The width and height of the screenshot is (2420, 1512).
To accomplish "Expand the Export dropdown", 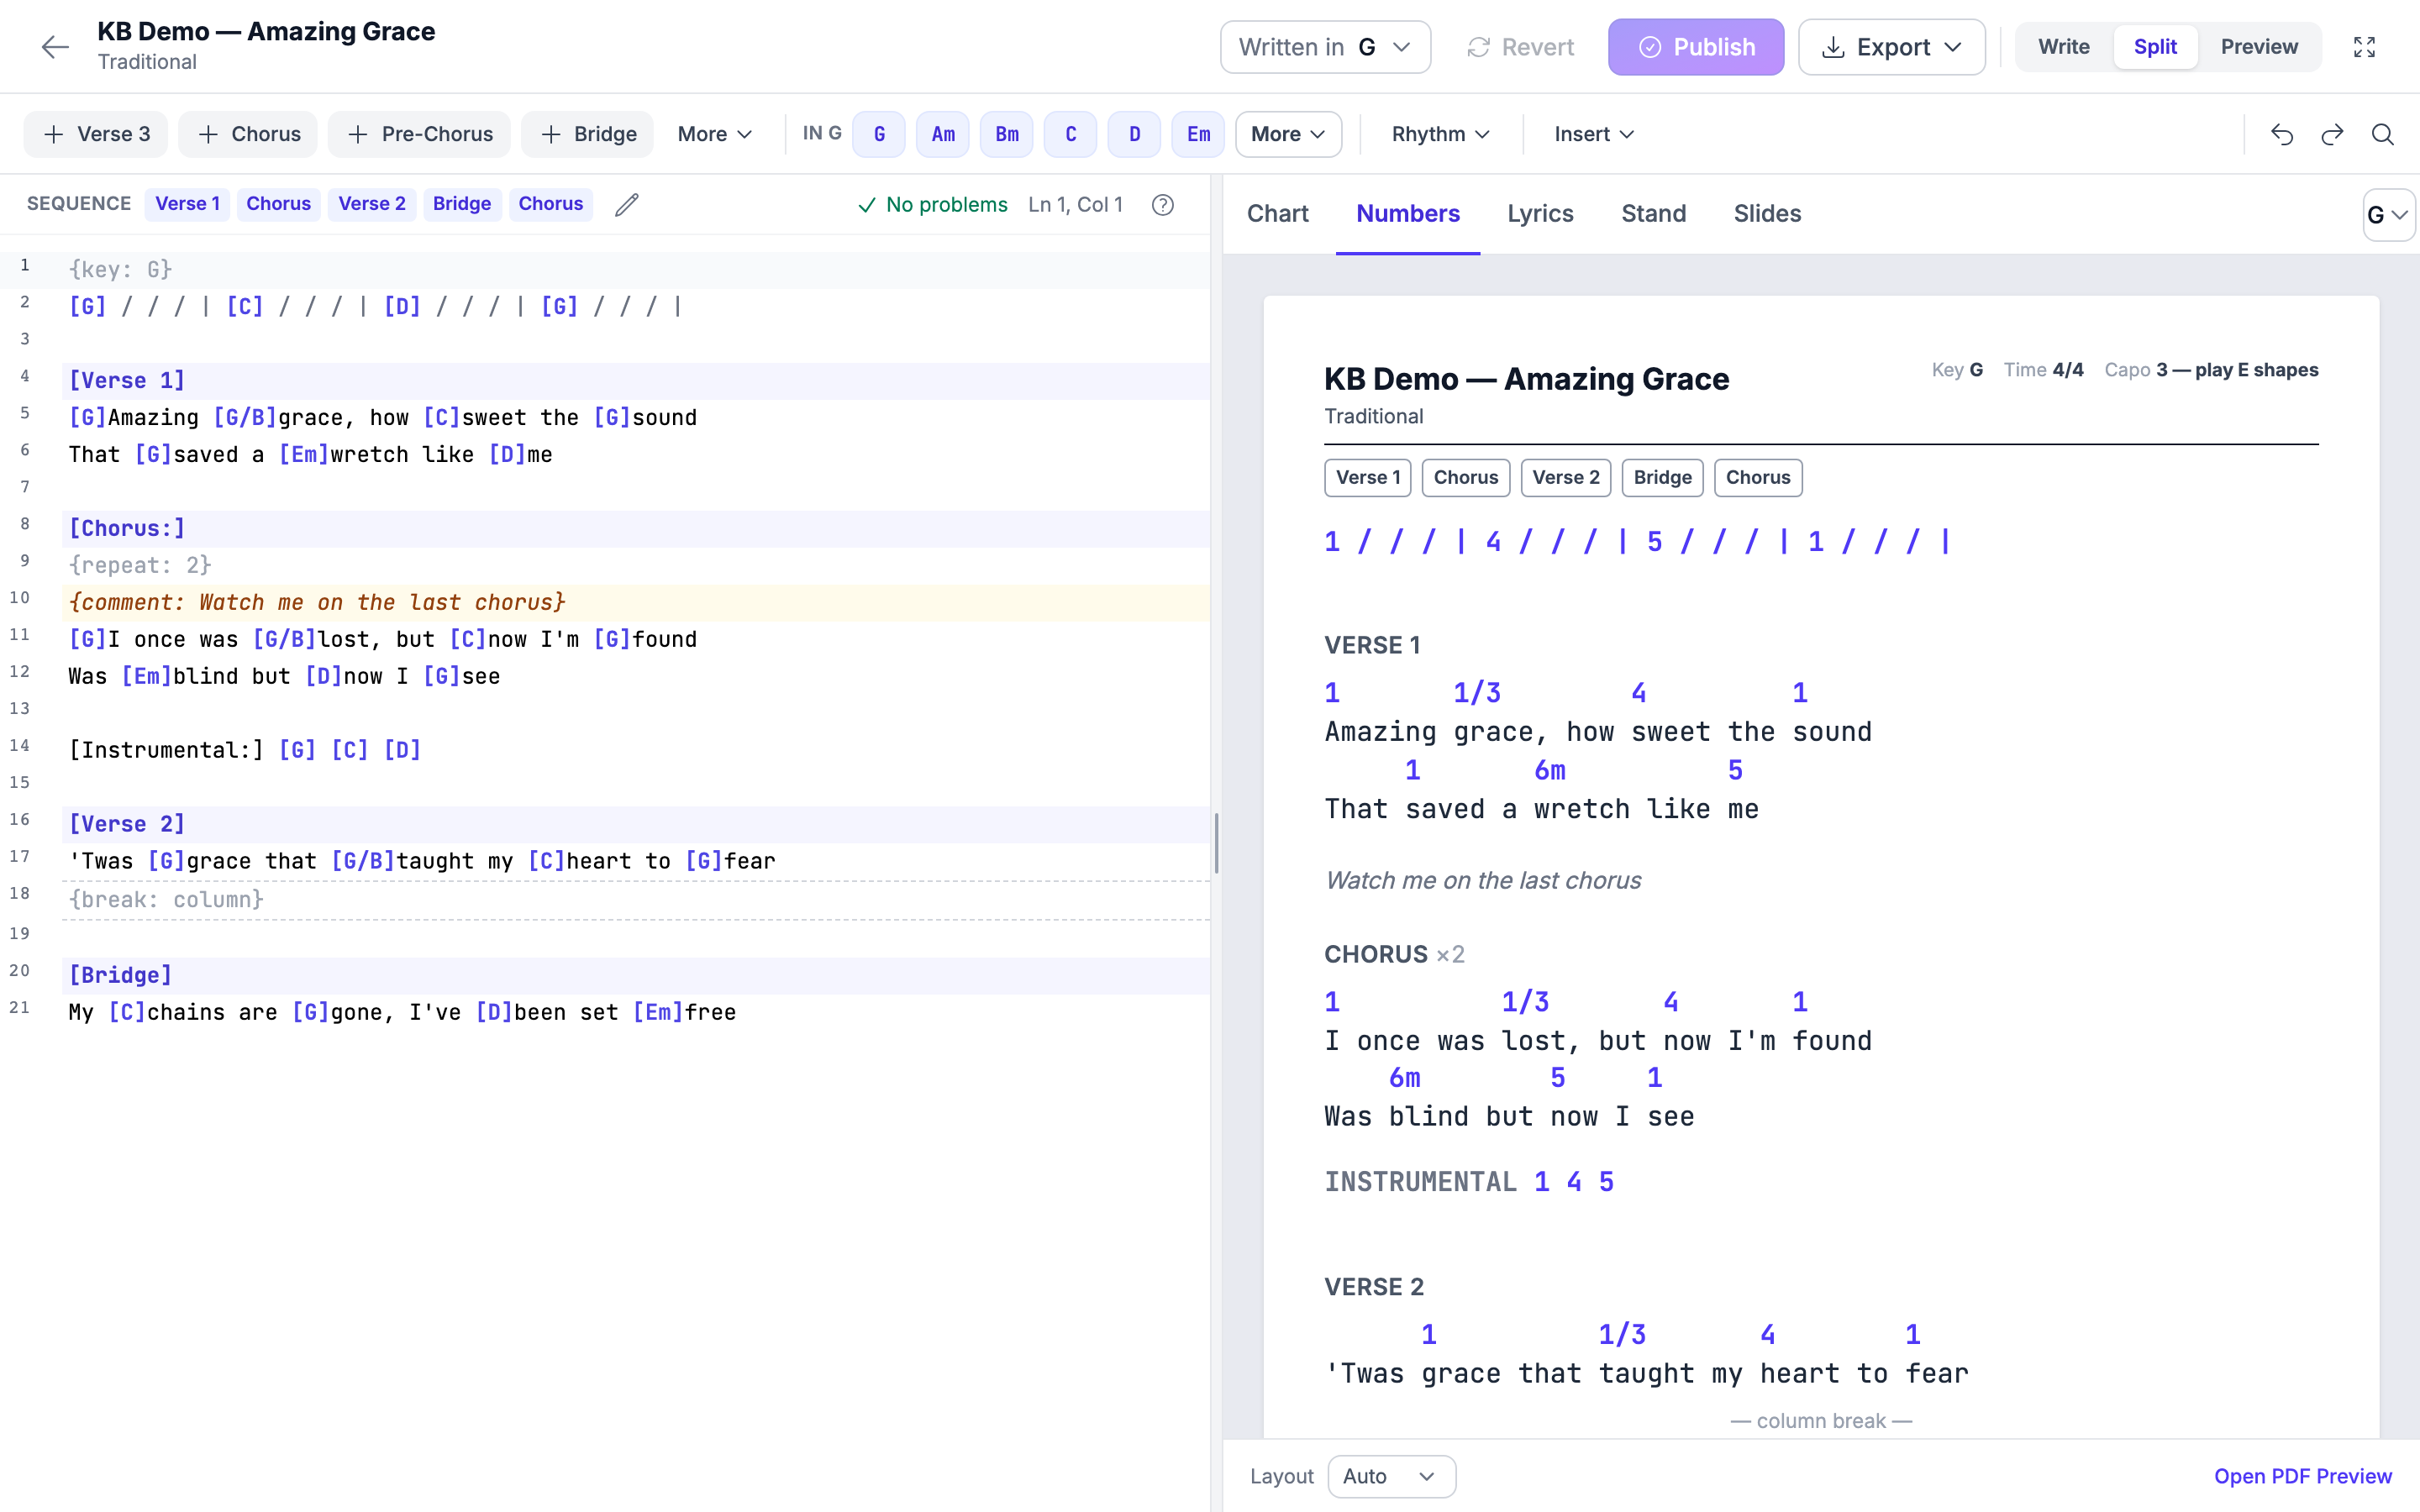I will coord(1891,47).
